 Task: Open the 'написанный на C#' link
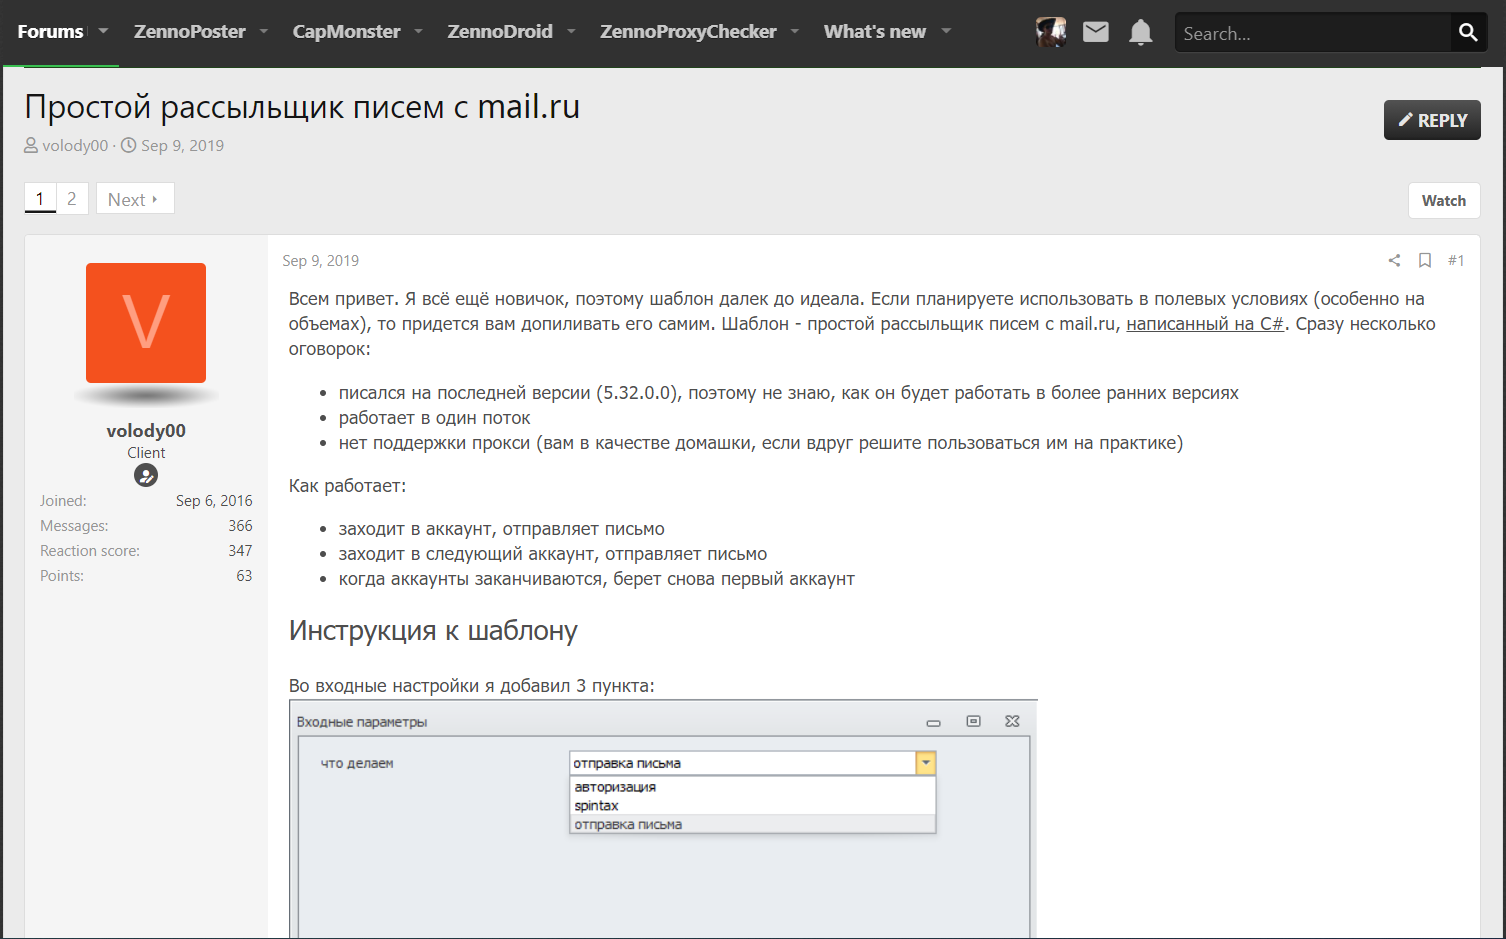(1205, 324)
